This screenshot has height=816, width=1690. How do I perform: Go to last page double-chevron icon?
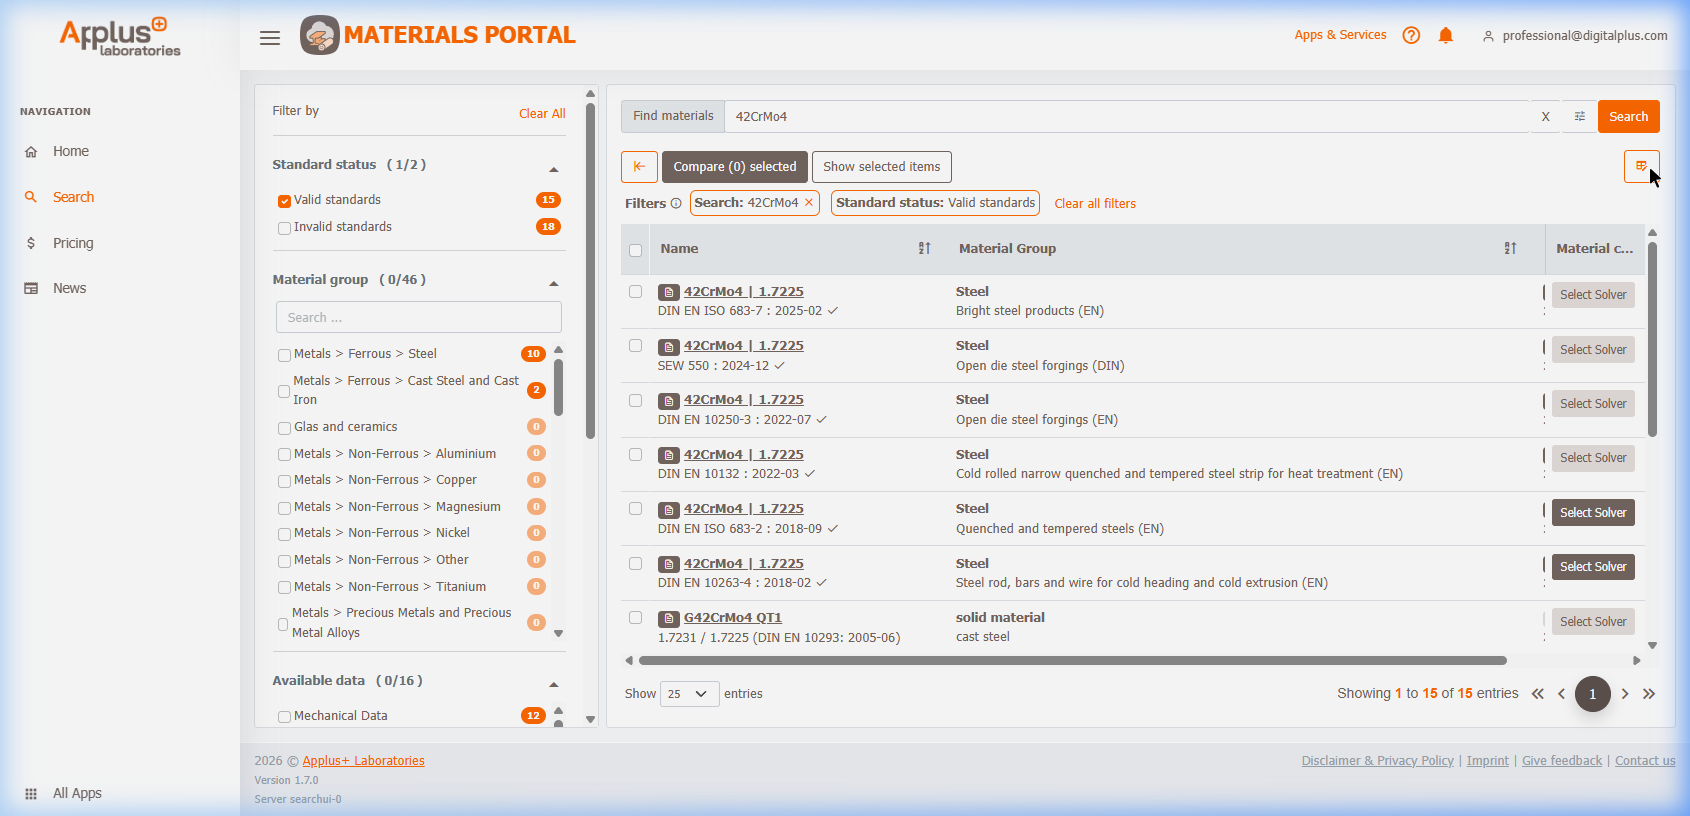coord(1649,694)
